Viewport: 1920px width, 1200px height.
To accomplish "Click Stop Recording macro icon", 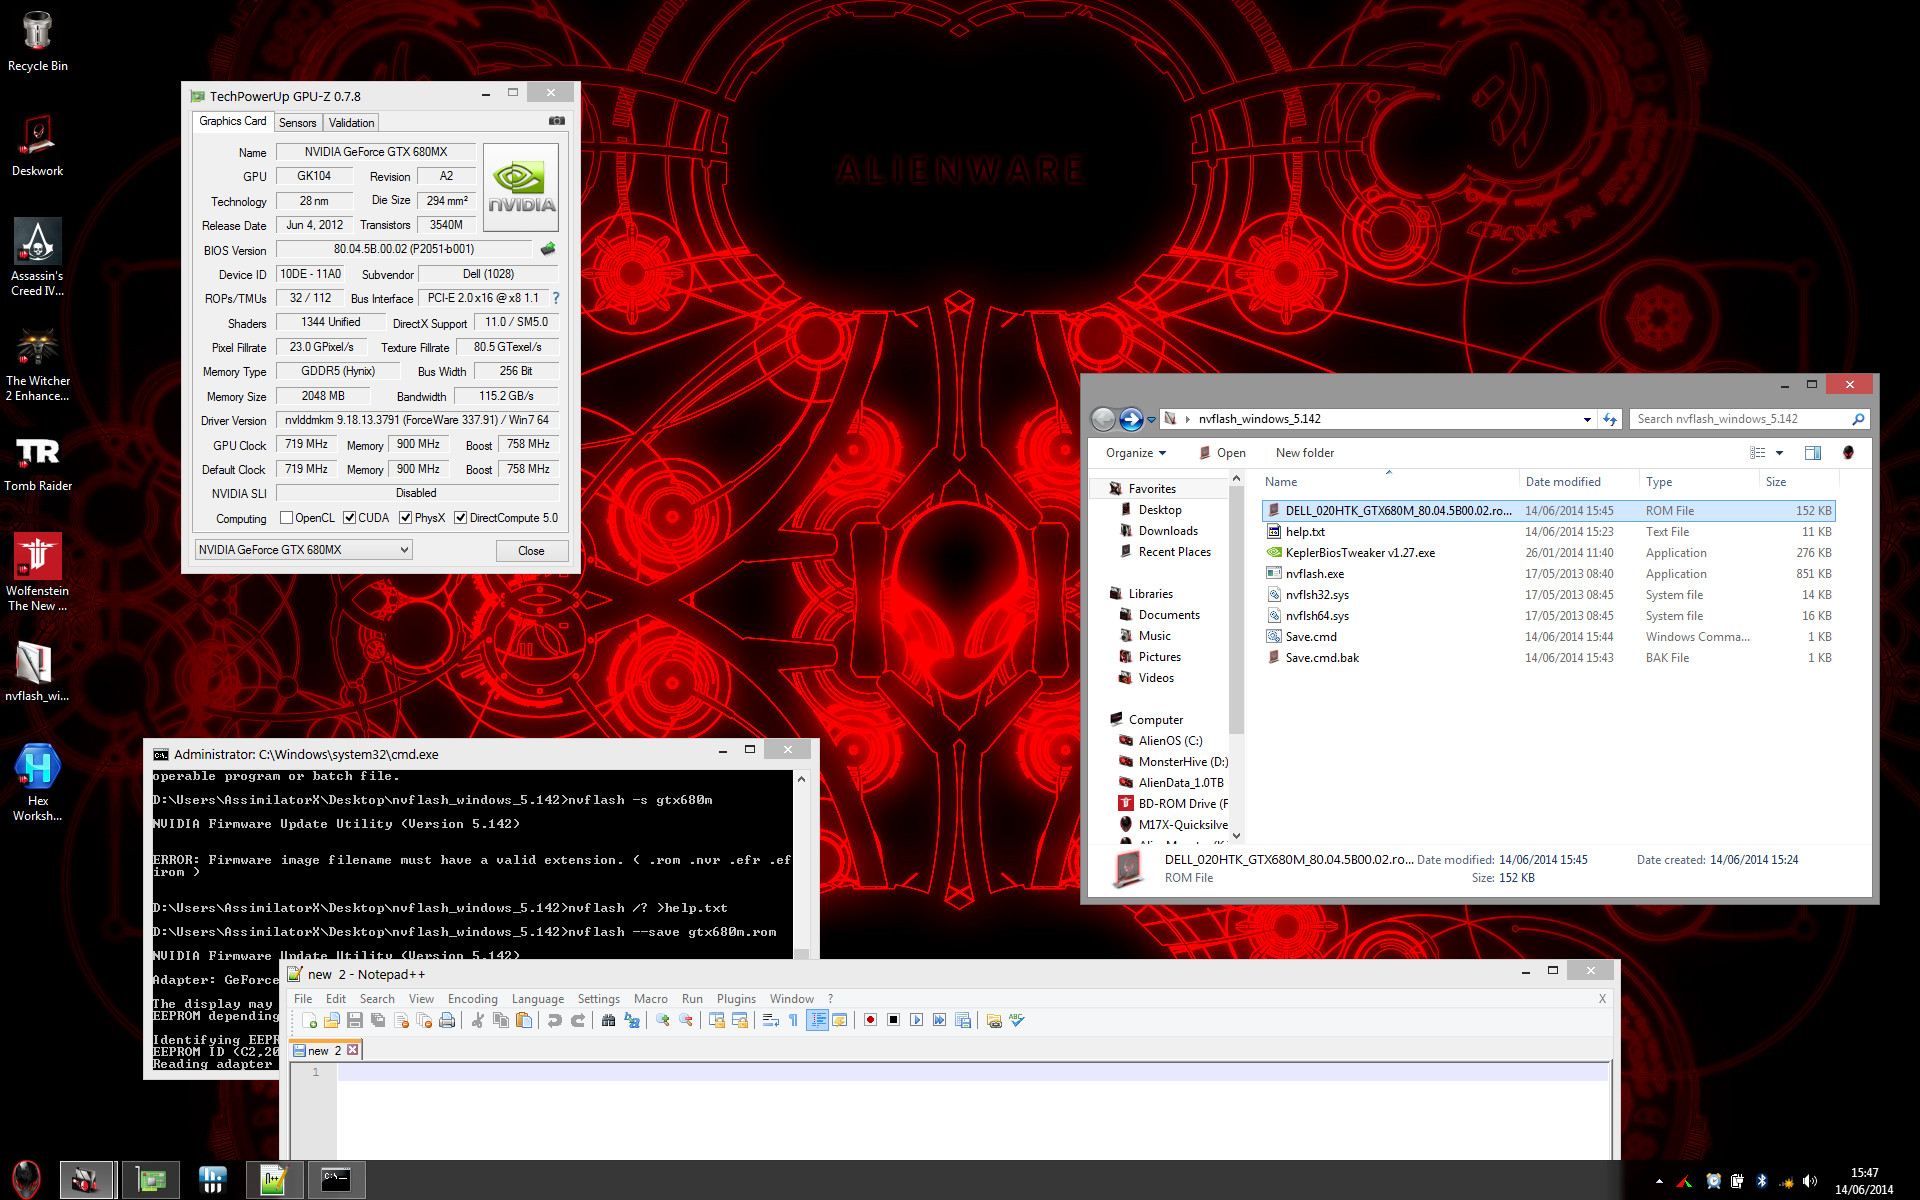I will 893,1020.
